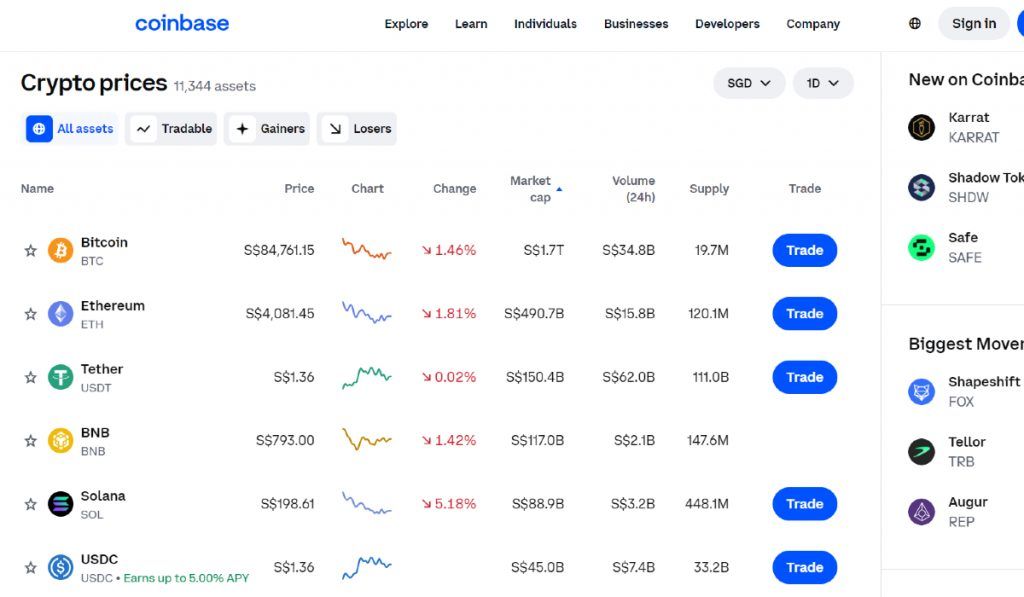The width and height of the screenshot is (1024, 597).
Task: Star Tether to add to watchlist
Action: 31,377
